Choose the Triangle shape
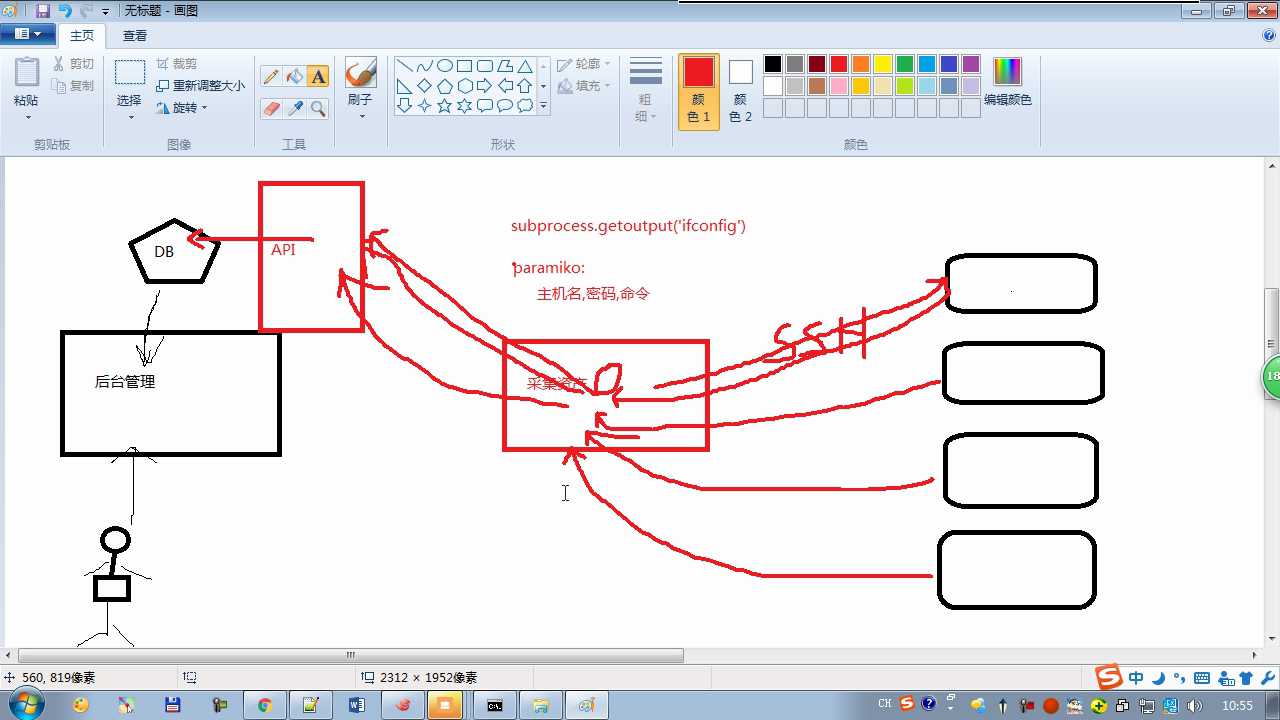This screenshot has height=720, width=1280. coord(525,66)
